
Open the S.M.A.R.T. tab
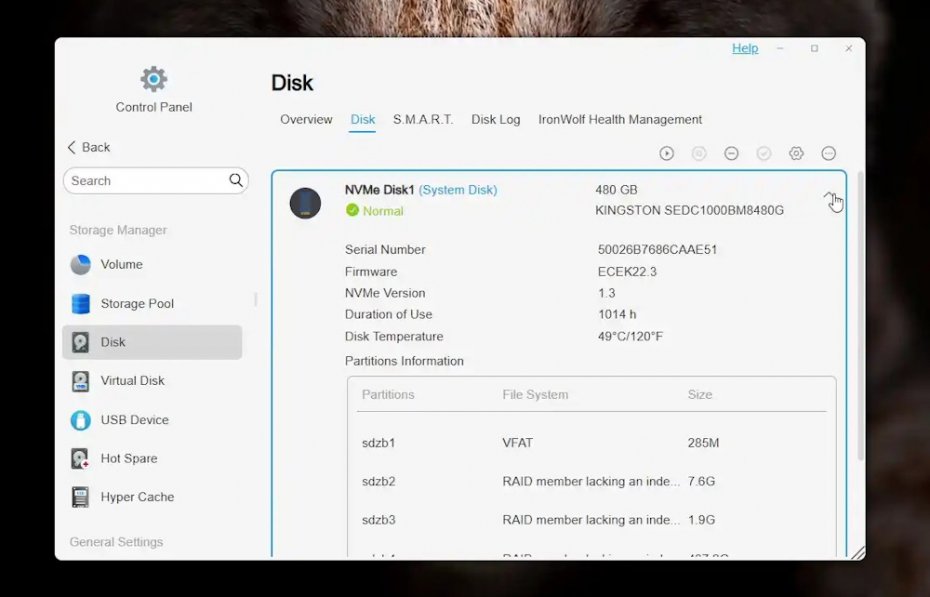coord(423,120)
